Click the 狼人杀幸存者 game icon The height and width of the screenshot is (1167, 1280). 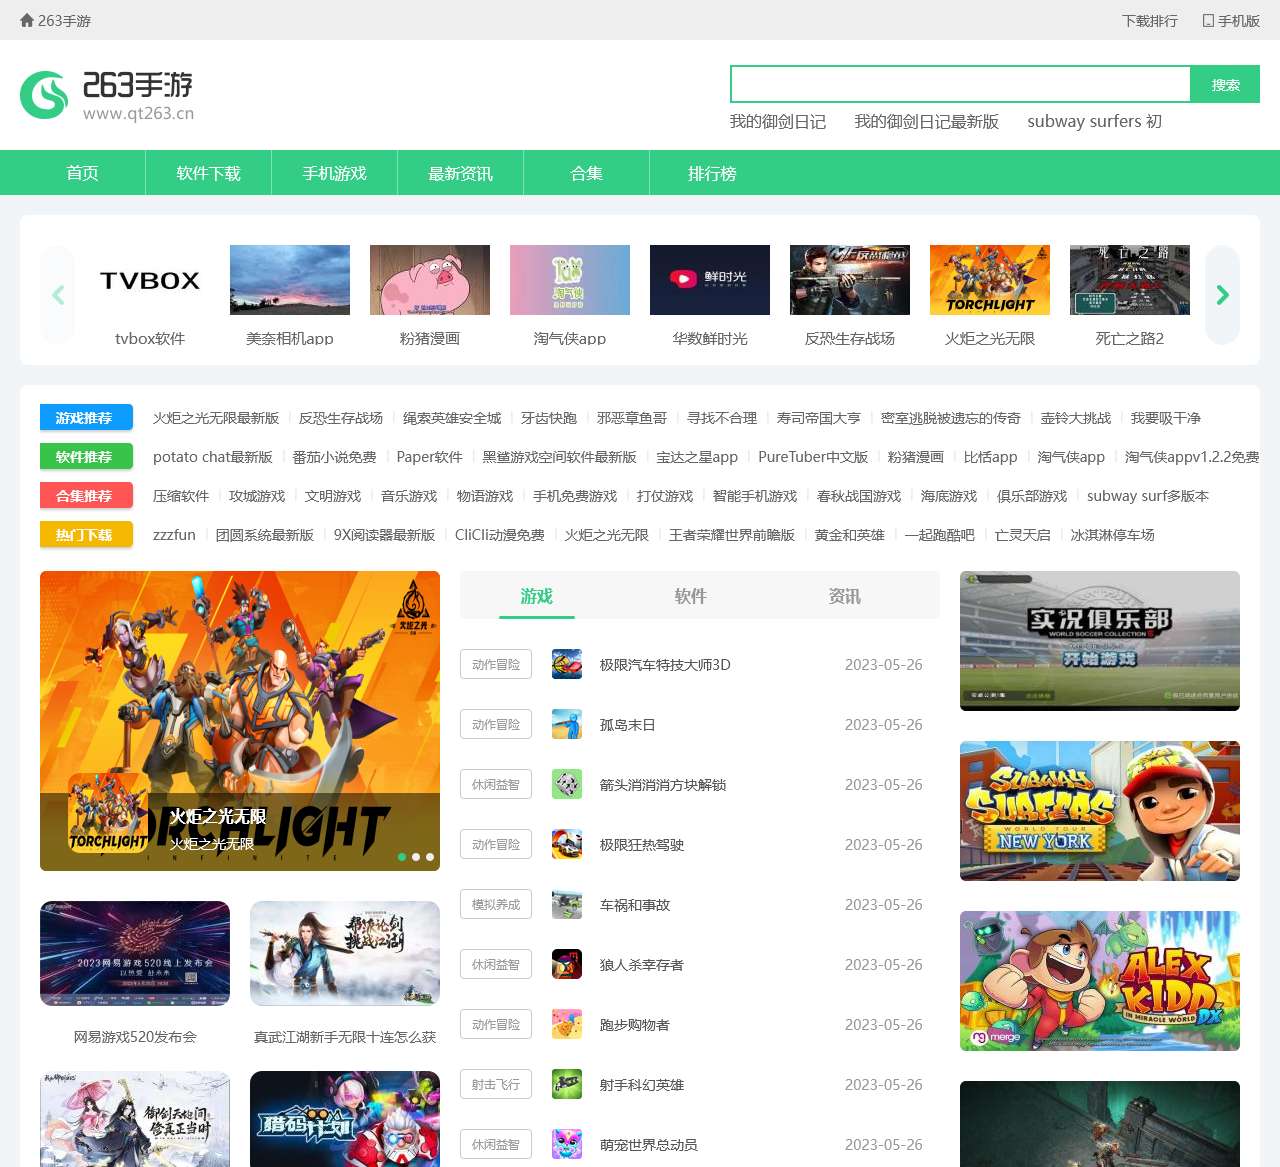[567, 964]
